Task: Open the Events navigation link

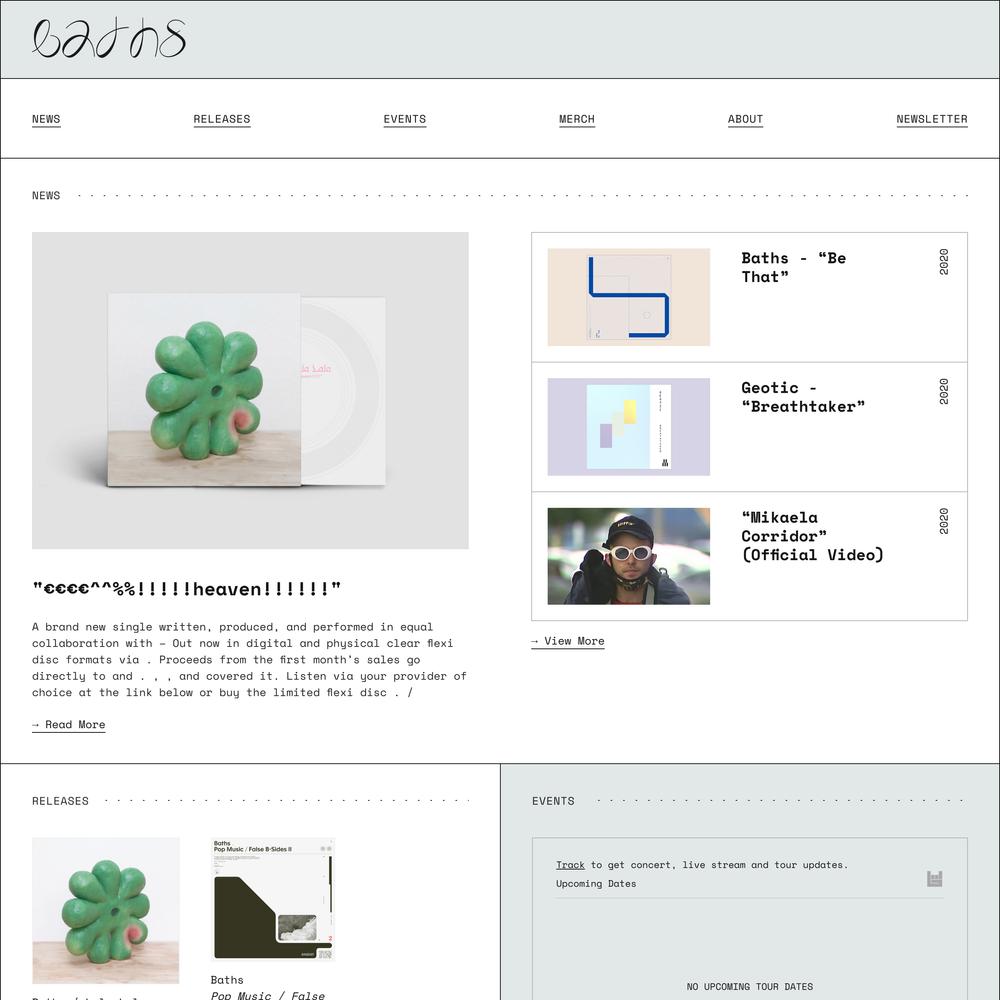Action: click(404, 119)
